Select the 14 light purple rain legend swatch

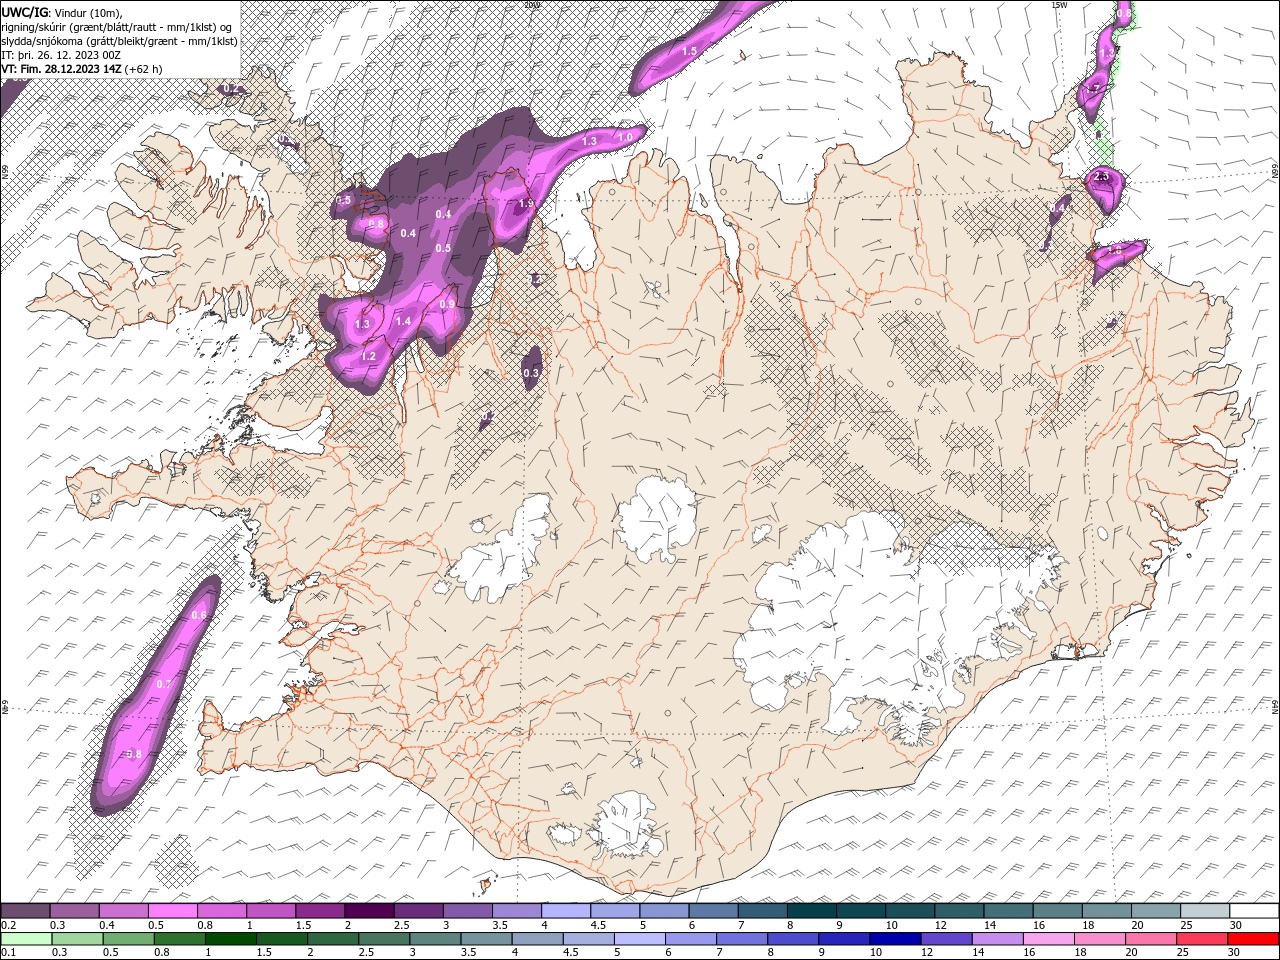click(997, 938)
